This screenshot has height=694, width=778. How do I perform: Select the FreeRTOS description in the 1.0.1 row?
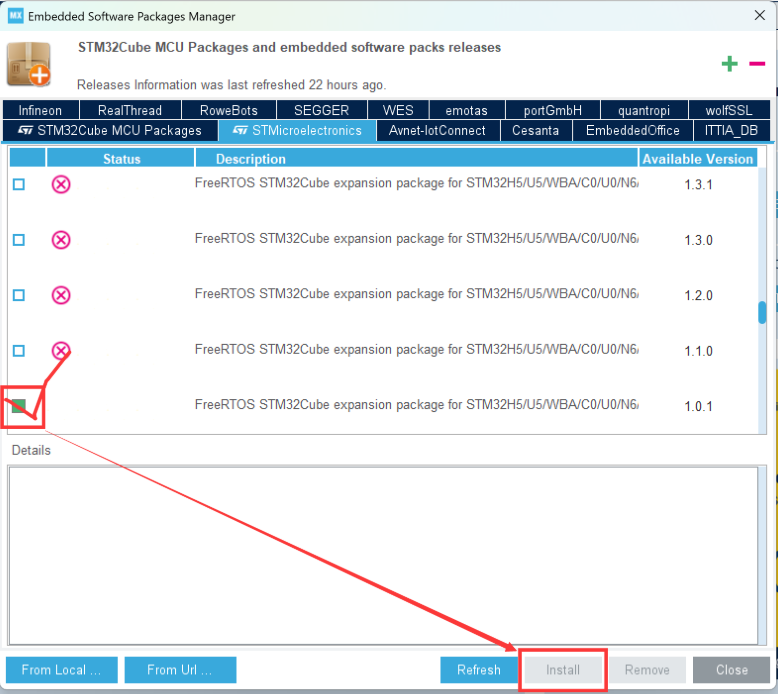click(x=417, y=405)
